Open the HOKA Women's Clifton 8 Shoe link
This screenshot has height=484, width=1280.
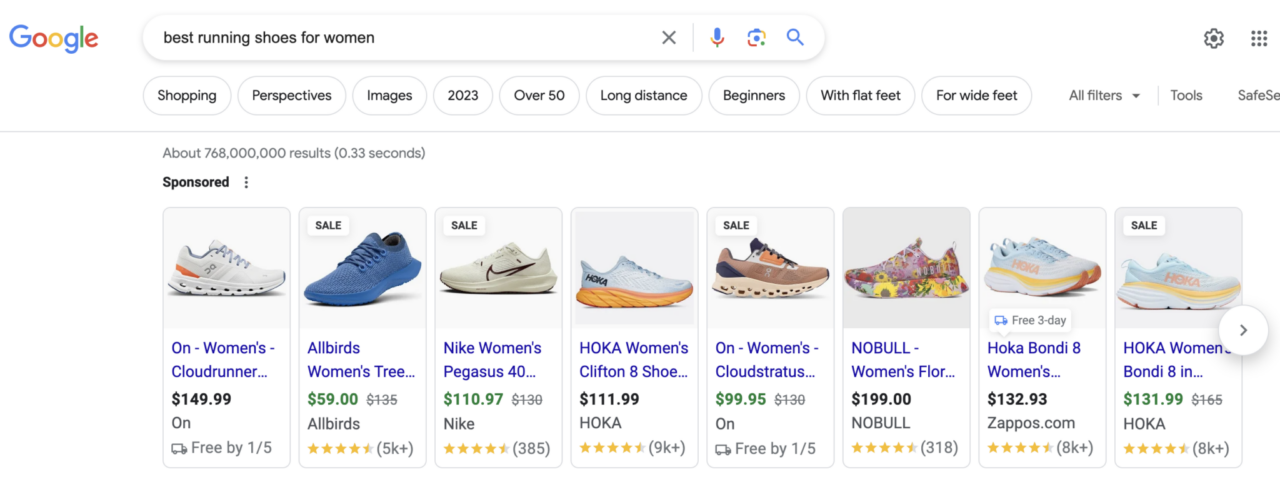point(634,360)
